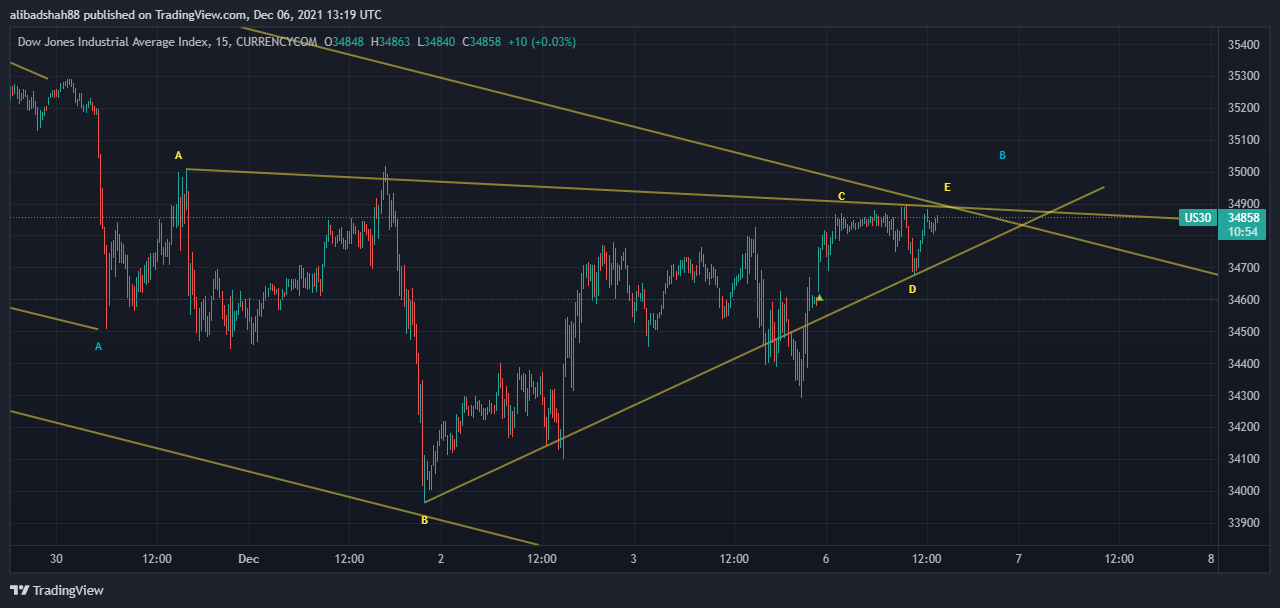Click the date label 6 on time axis
The image size is (1280, 608).
coord(826,559)
